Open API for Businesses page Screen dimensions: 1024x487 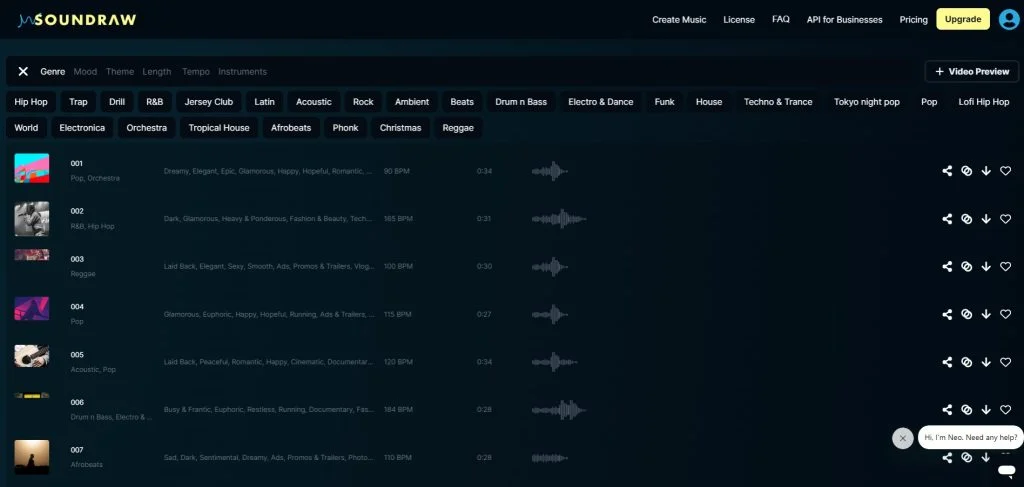pyautogui.click(x=844, y=20)
